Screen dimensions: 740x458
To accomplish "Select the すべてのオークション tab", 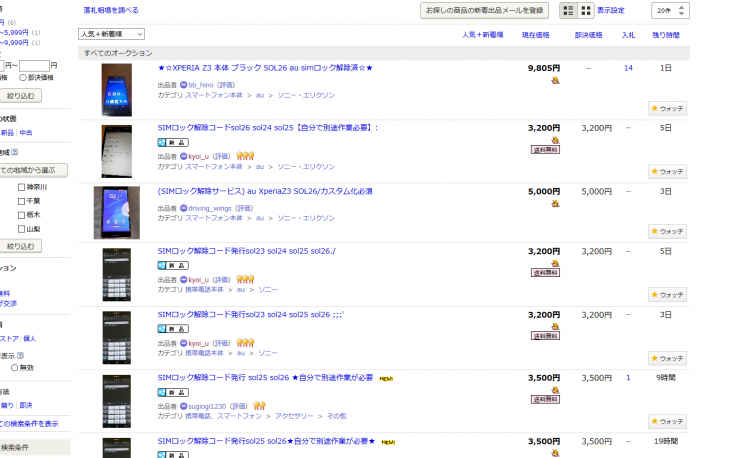I will [x=118, y=53].
